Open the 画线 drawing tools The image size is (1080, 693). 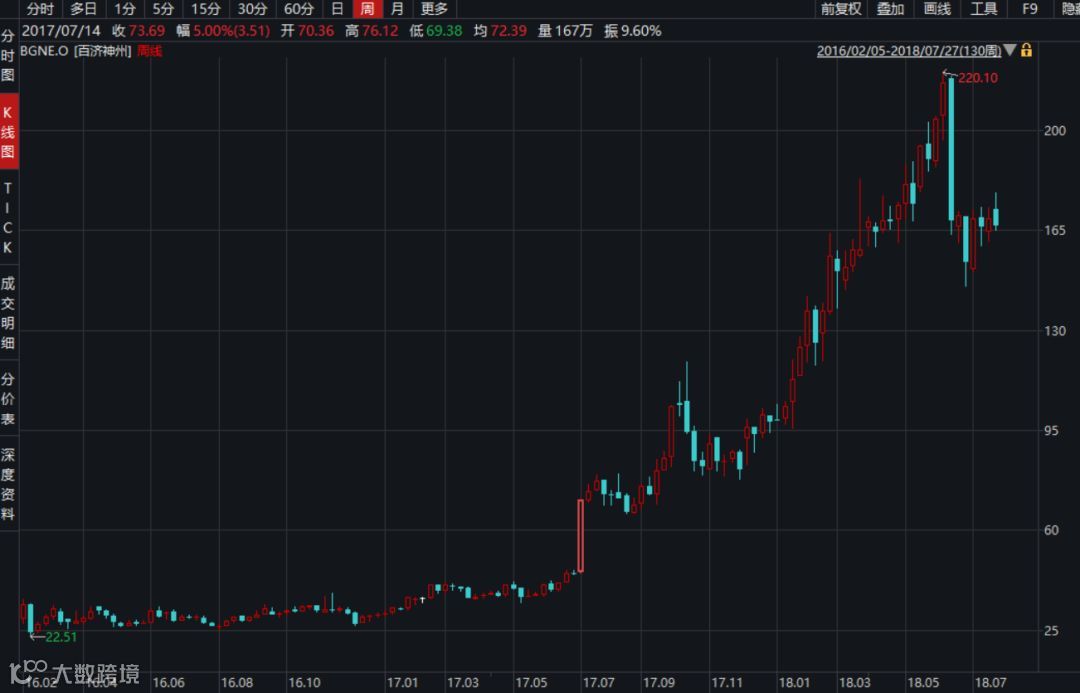click(x=937, y=9)
